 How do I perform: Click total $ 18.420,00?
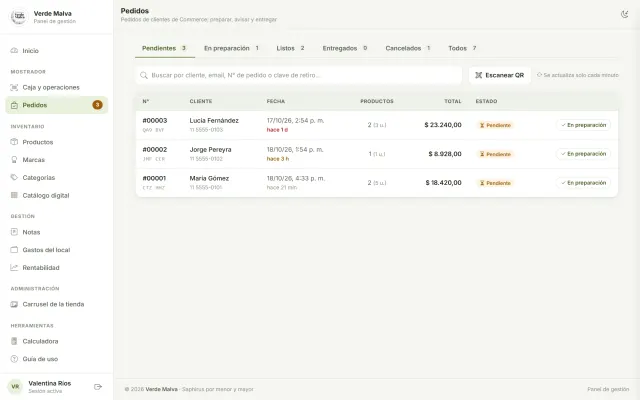point(443,183)
